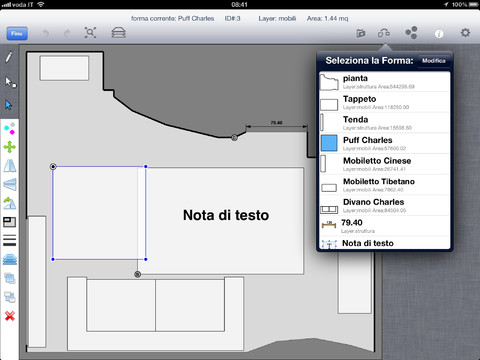Screen dimensions: 480x360
Task: Tap the Modifica button in the popover
Action: coord(433,61)
